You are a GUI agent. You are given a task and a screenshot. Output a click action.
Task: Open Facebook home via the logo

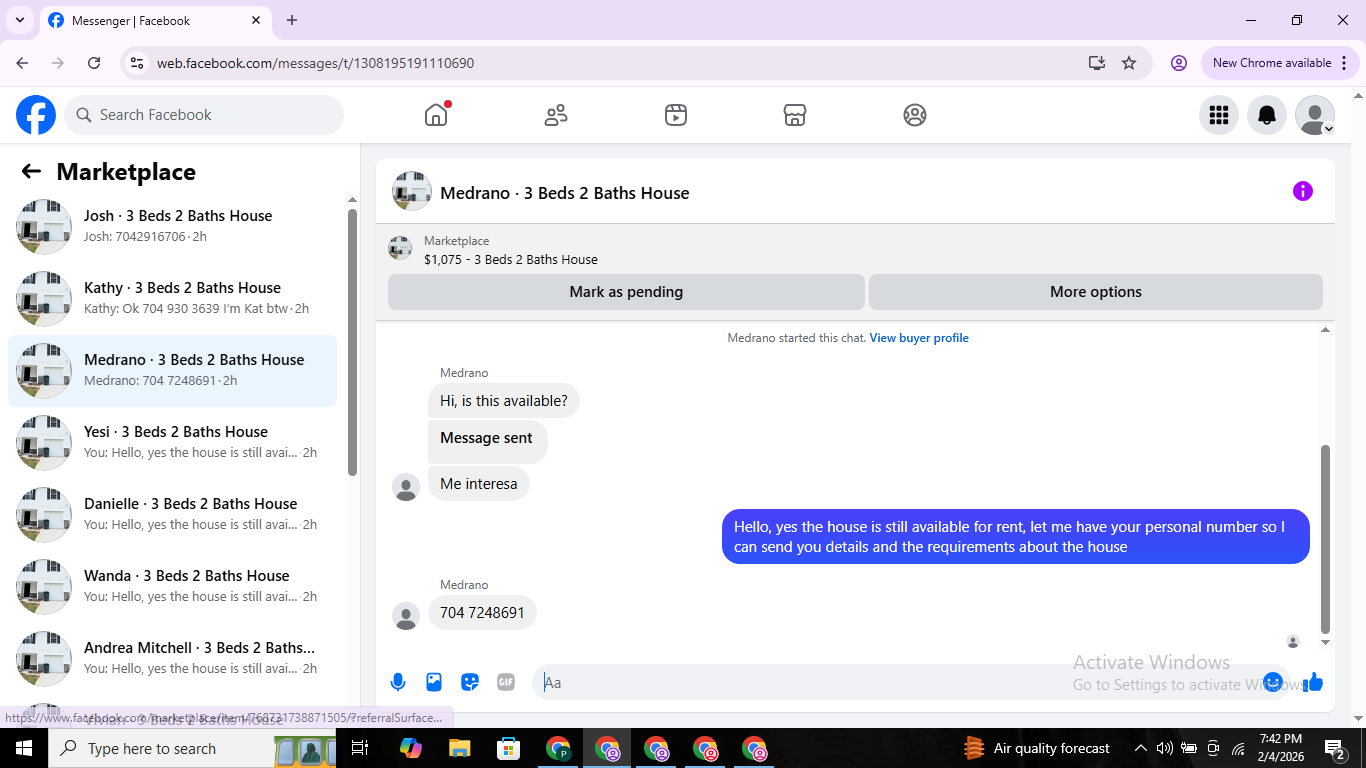click(x=36, y=115)
